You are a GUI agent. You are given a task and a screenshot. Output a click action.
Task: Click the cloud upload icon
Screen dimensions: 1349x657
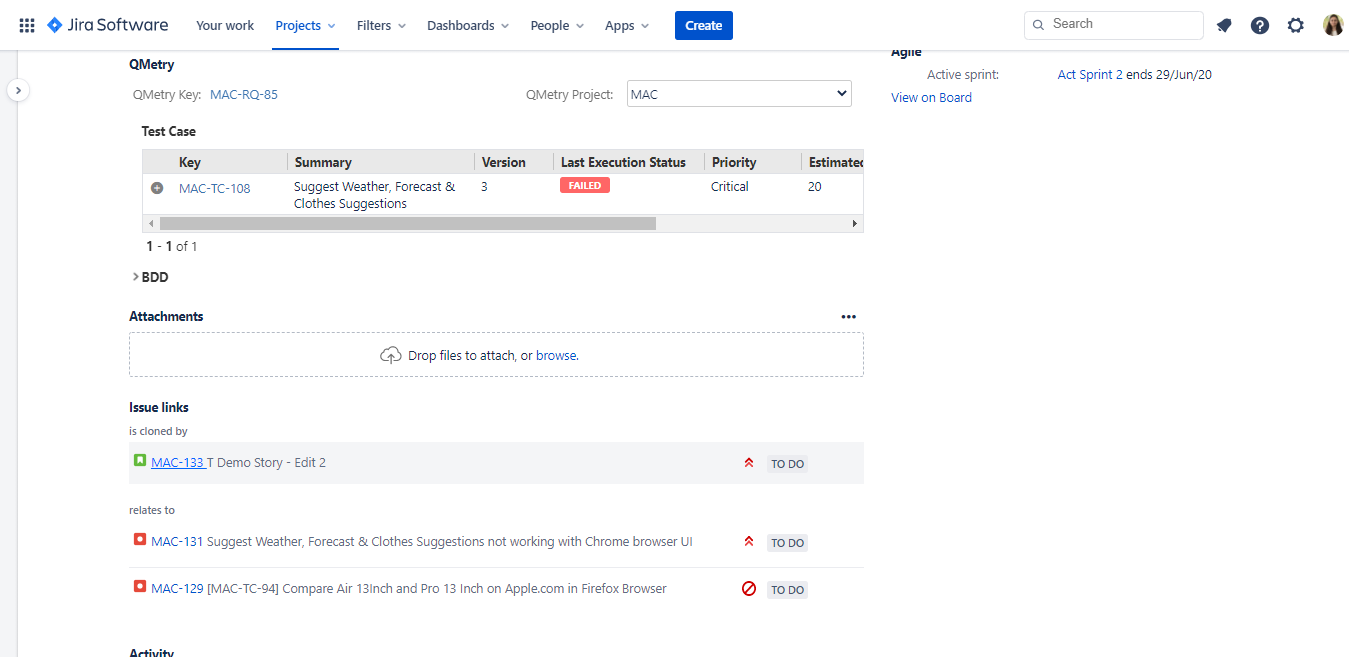pyautogui.click(x=391, y=355)
